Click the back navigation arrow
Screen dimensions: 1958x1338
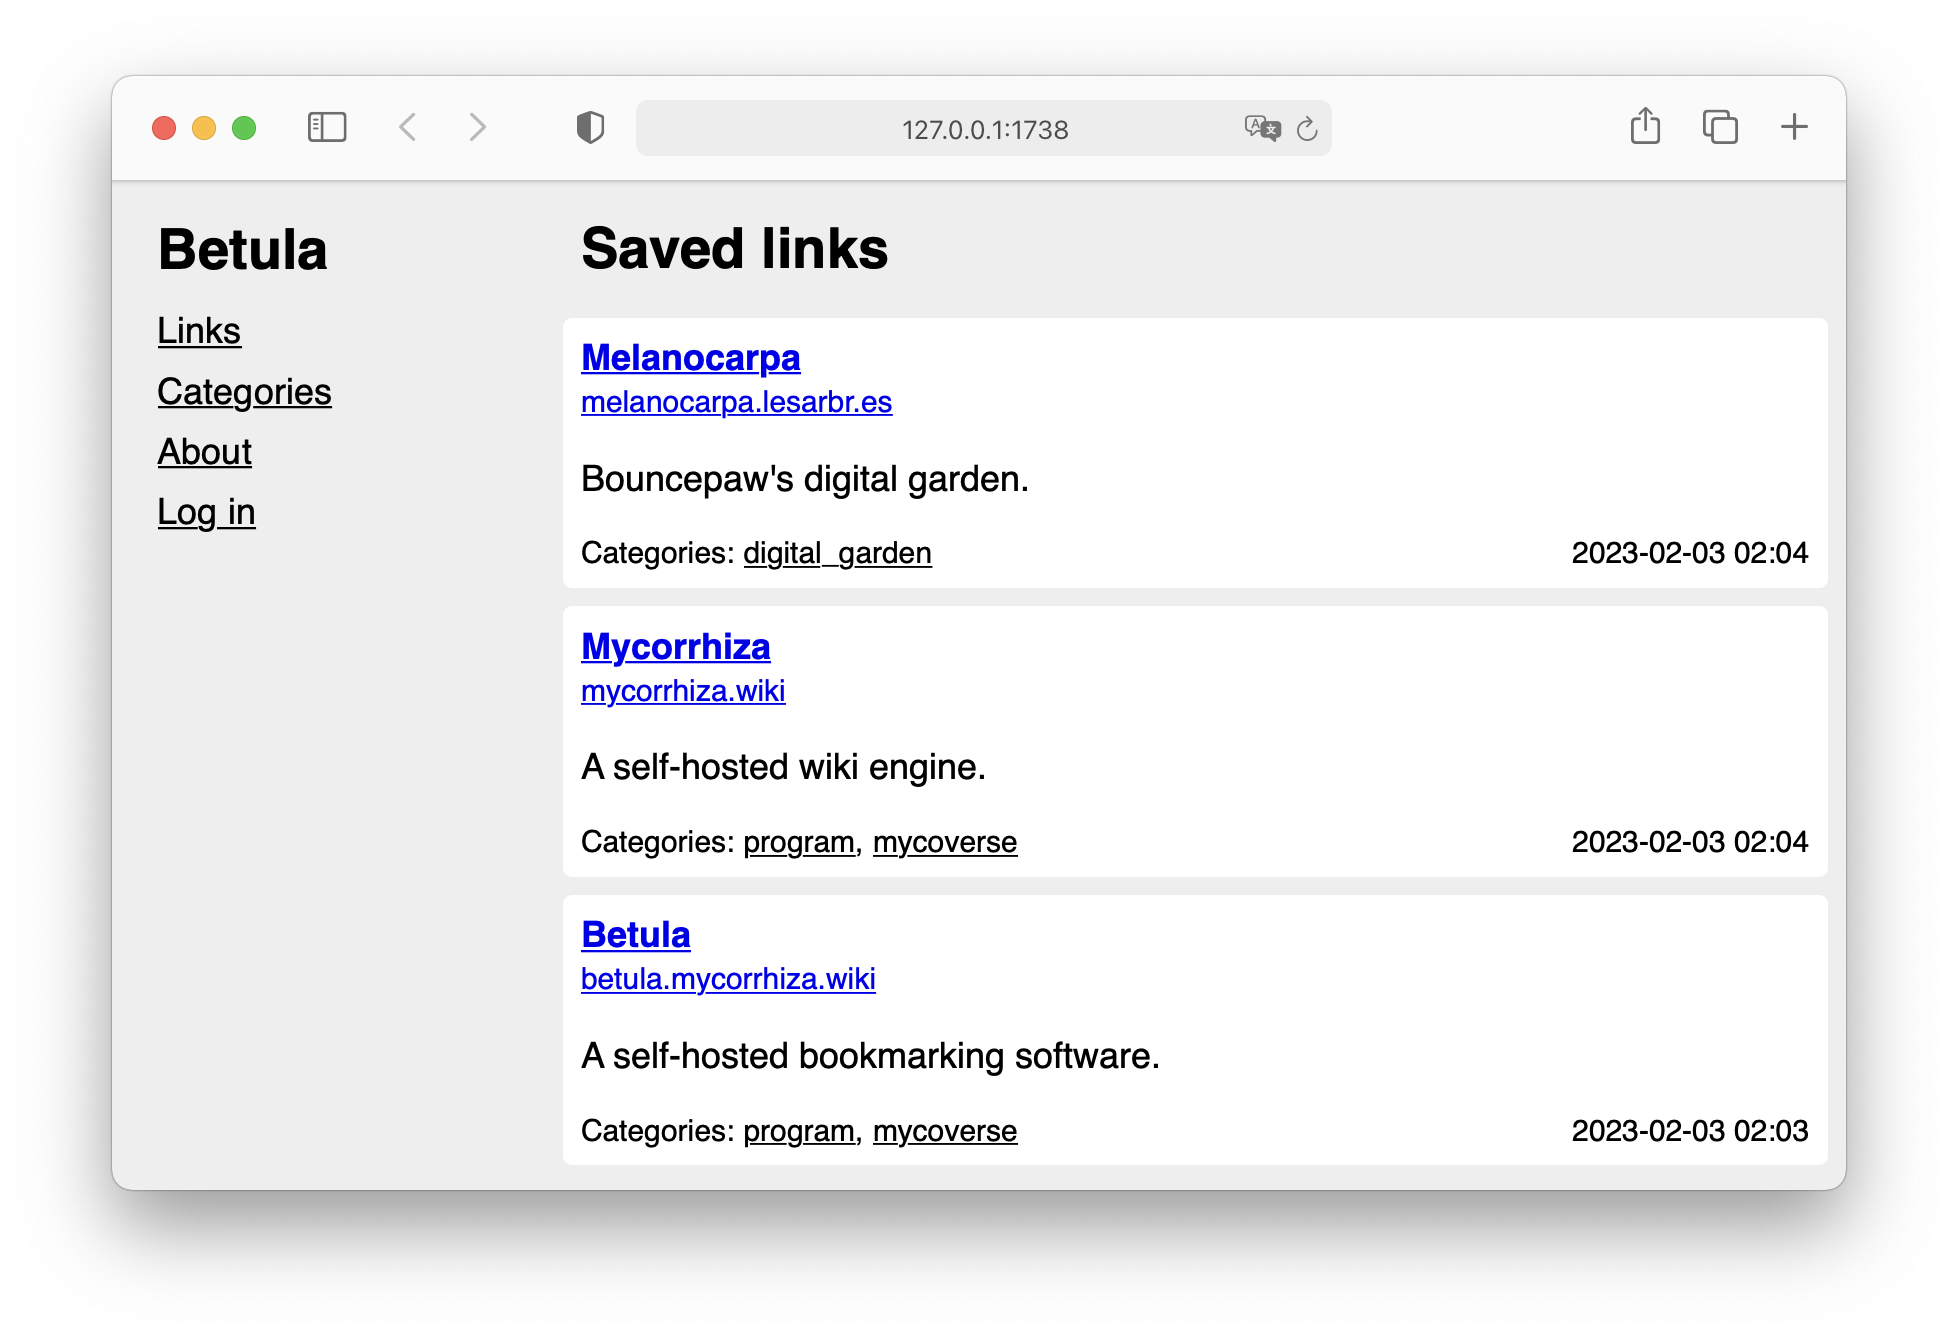[408, 128]
